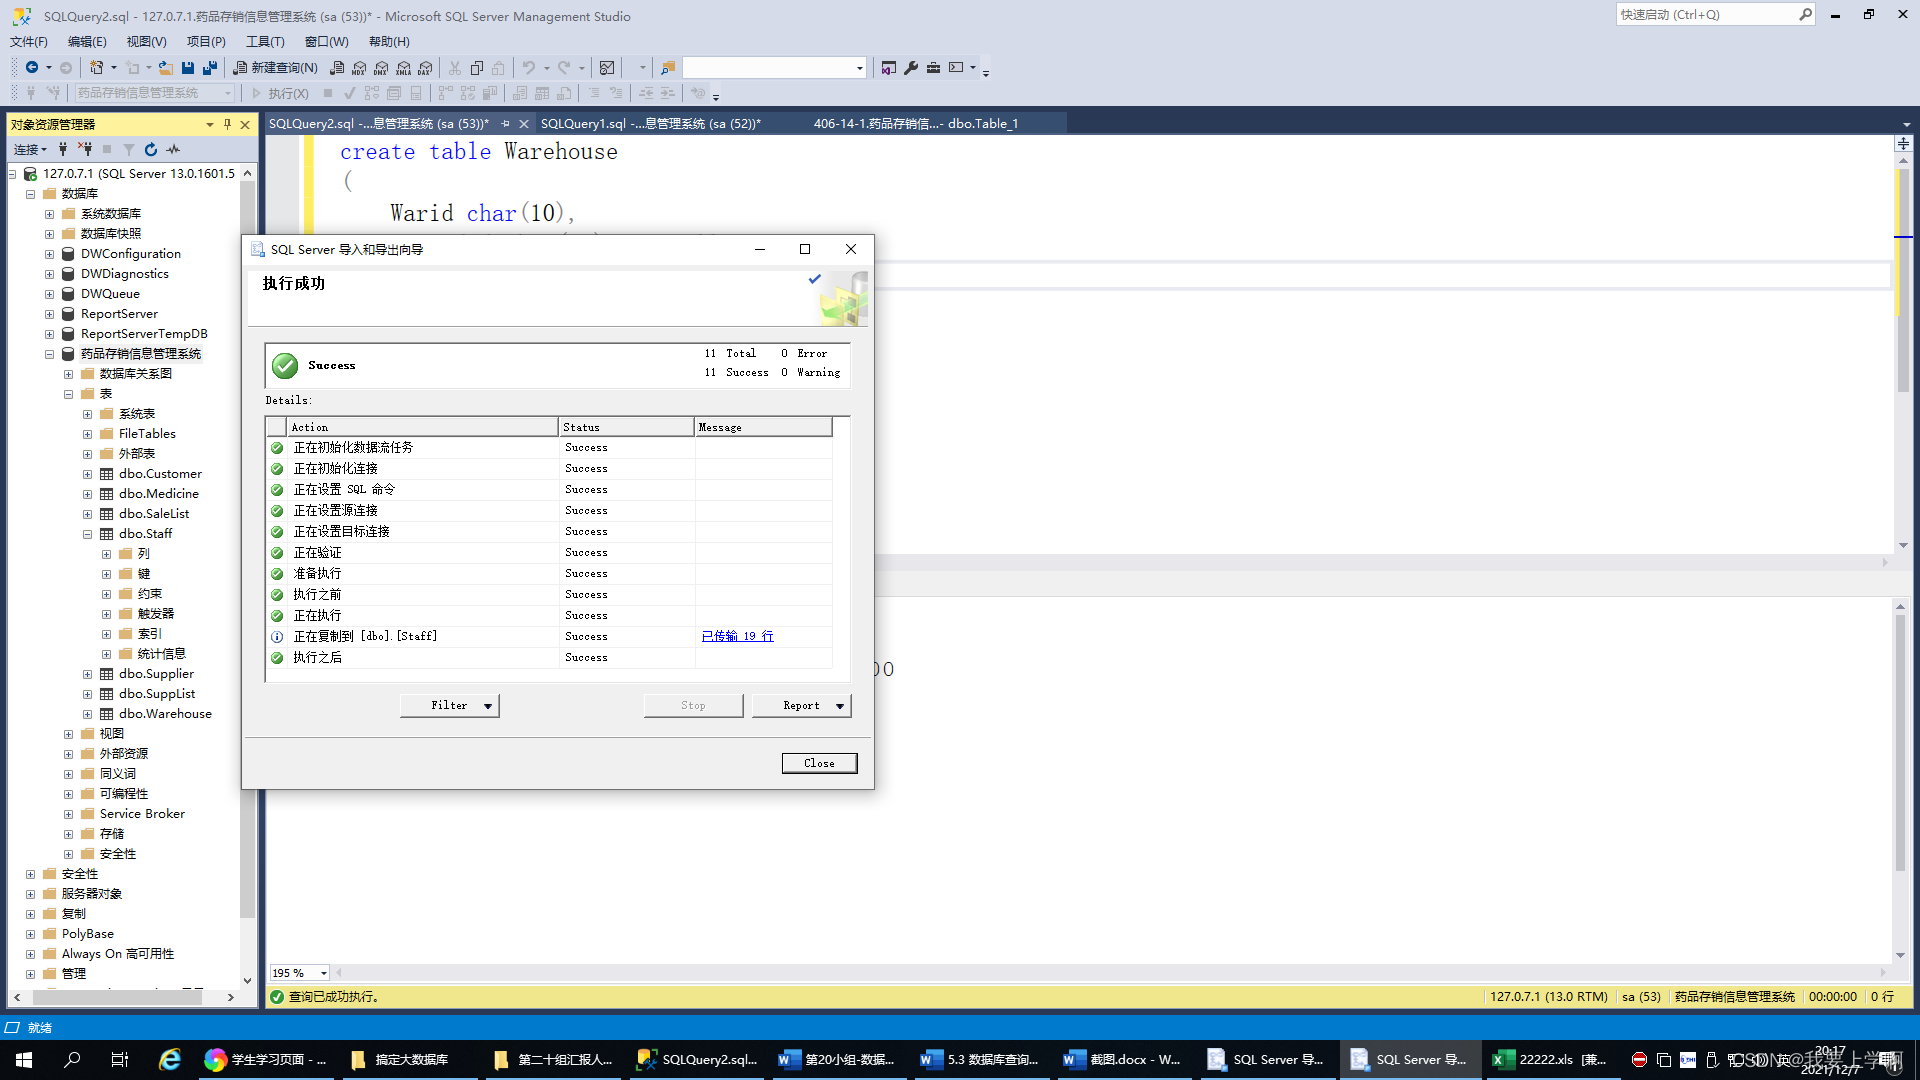Open the 连接 dropdown in Object Explorer

(x=30, y=149)
